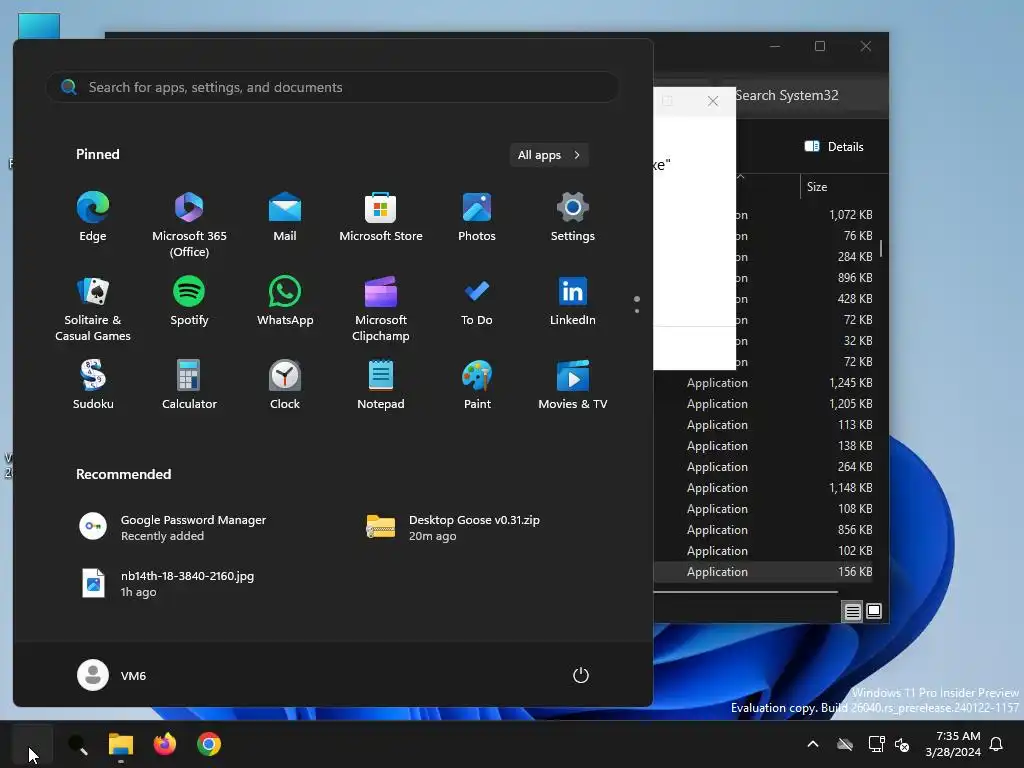Open the Clock app

coord(285,385)
